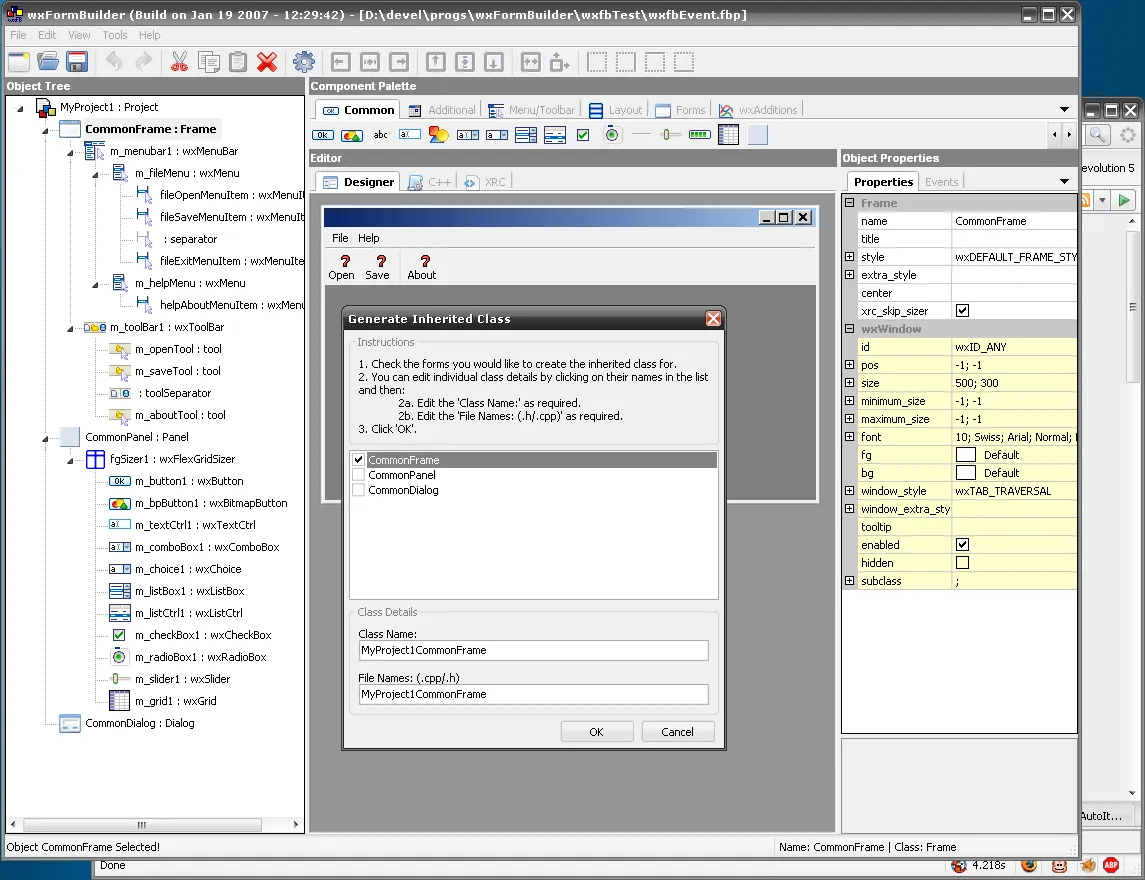
Task: Click the fg Default color swatch
Action: click(x=968, y=454)
